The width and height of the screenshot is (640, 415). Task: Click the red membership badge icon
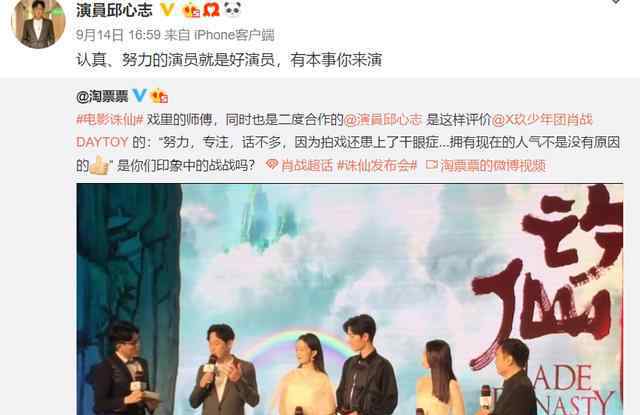(211, 10)
